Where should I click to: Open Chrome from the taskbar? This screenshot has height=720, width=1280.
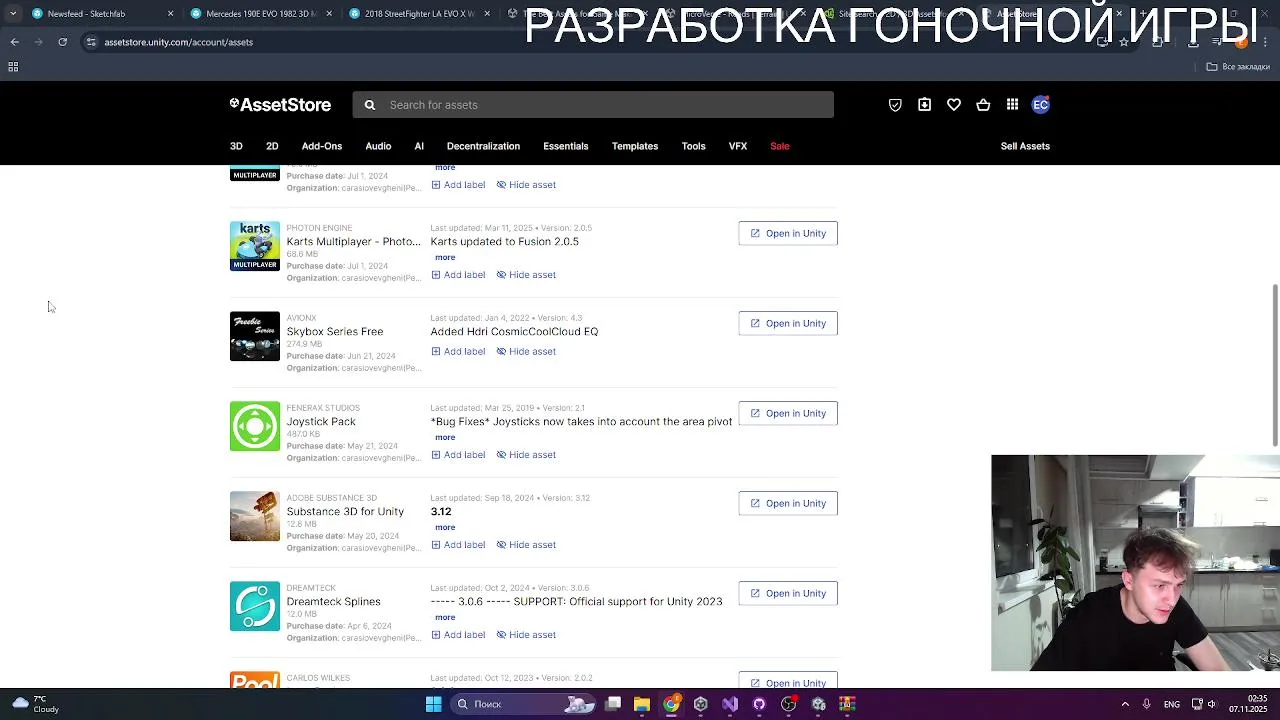(671, 704)
